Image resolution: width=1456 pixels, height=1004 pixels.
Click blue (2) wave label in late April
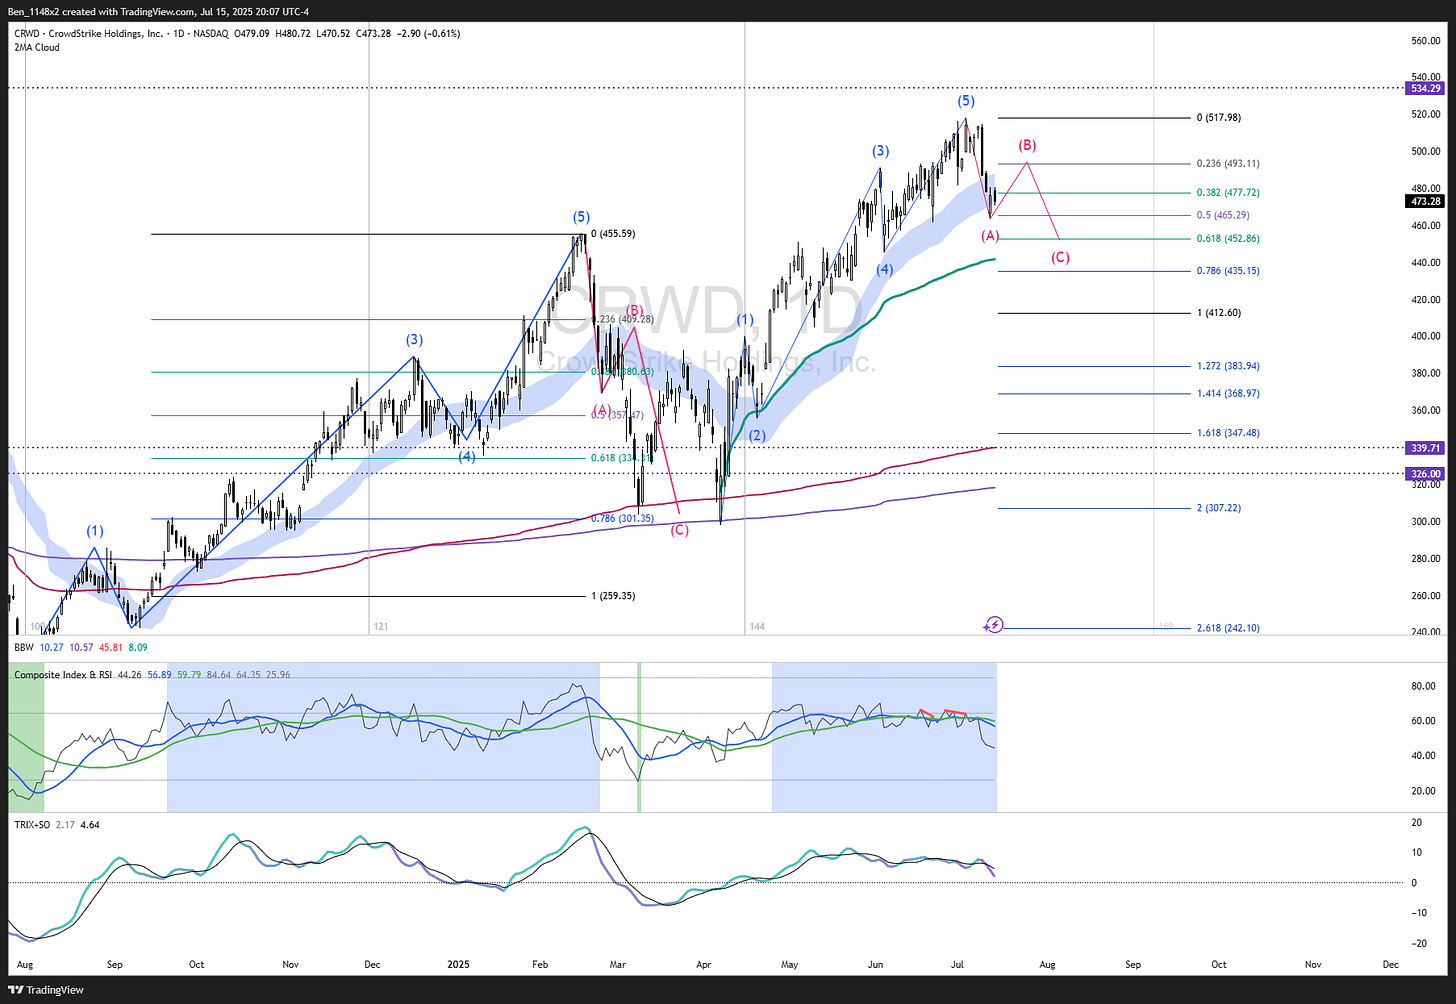click(x=757, y=435)
